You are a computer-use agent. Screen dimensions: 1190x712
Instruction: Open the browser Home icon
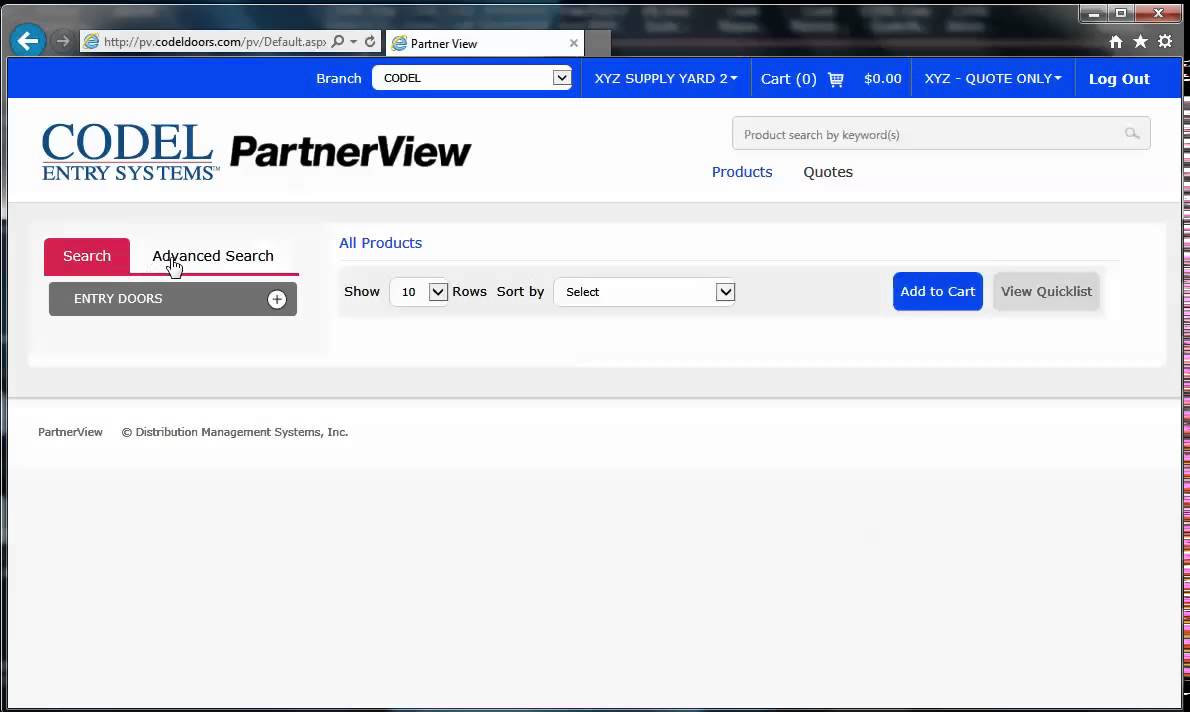tap(1116, 42)
